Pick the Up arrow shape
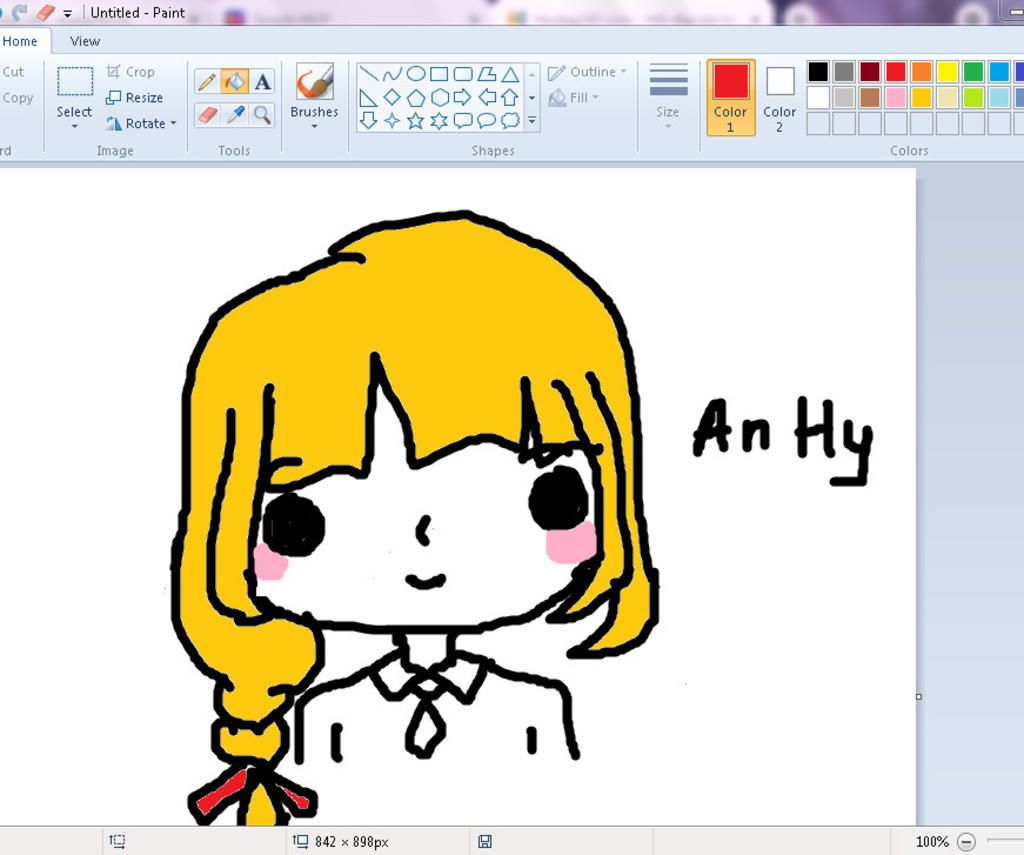The width and height of the screenshot is (1024, 855). [510, 98]
